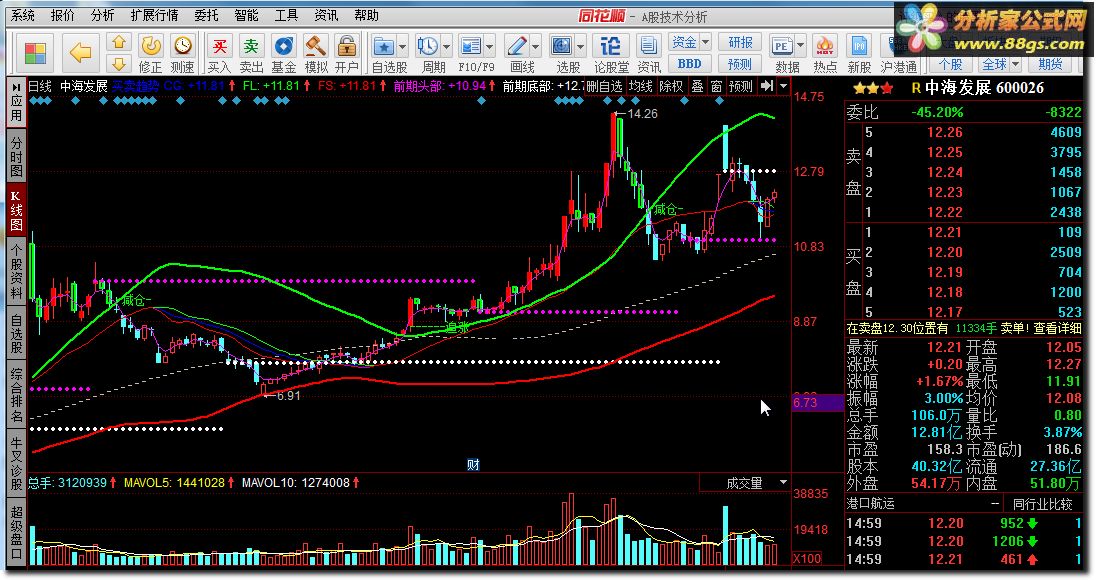Toggle 均线 moving averages display
The width and height of the screenshot is (1096, 580).
640,86
